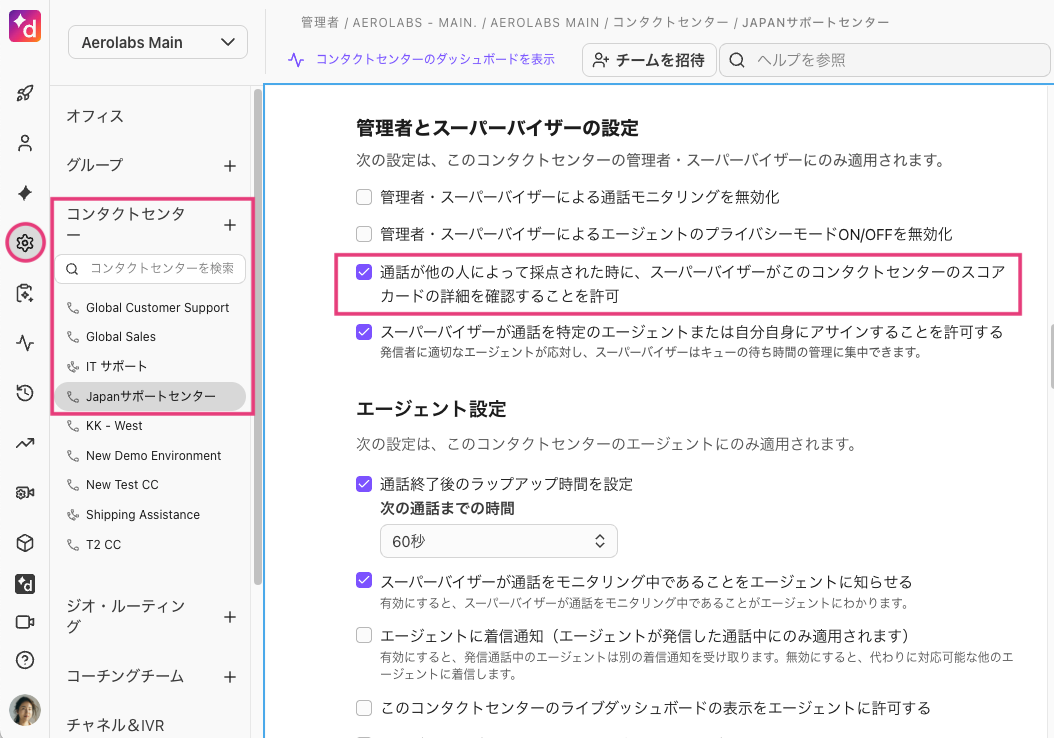Toggle 通話モニタリングを無効化 checkbox
The width and height of the screenshot is (1054, 738).
(x=364, y=197)
